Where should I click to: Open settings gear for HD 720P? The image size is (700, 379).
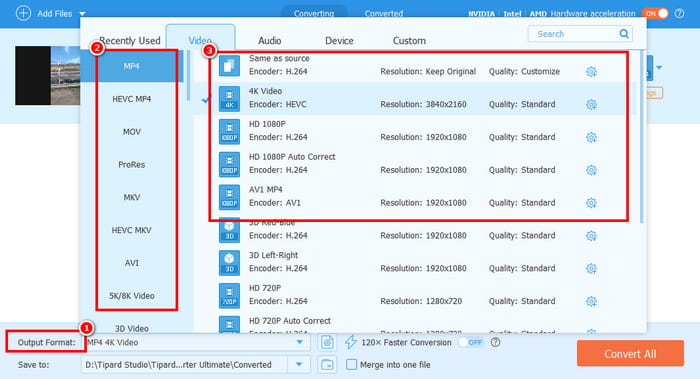click(x=591, y=301)
